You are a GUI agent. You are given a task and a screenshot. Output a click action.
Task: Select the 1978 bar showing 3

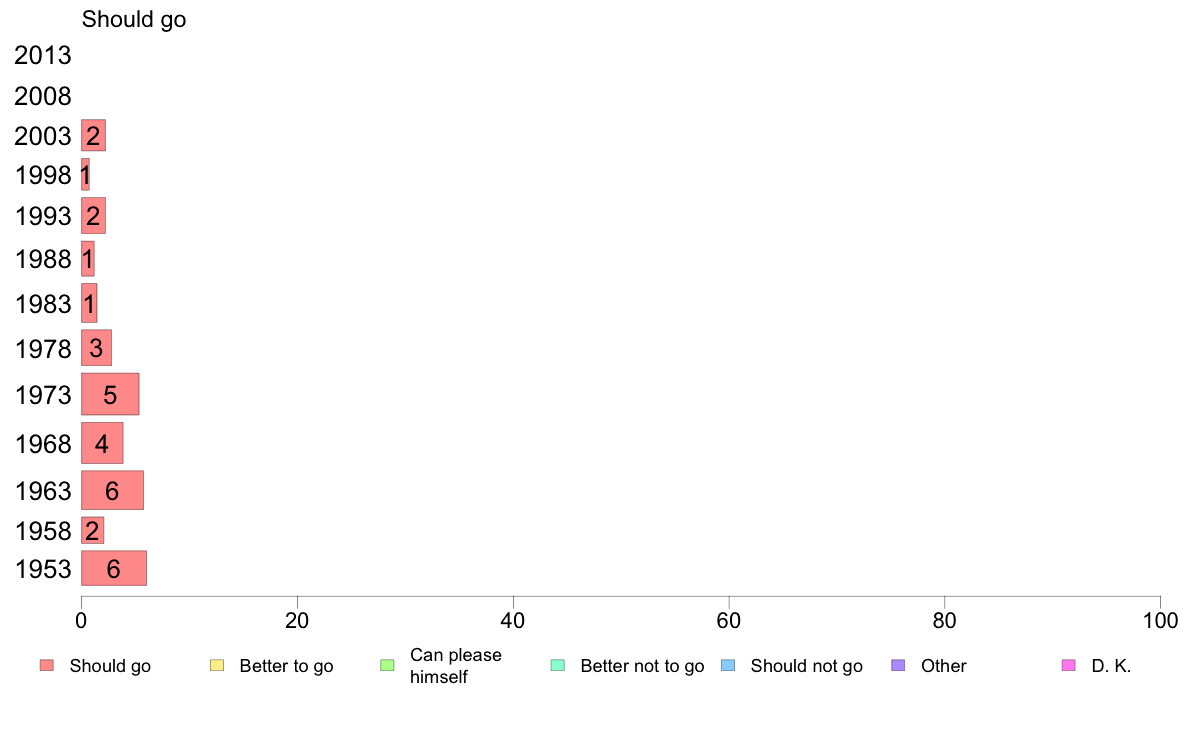pos(96,348)
